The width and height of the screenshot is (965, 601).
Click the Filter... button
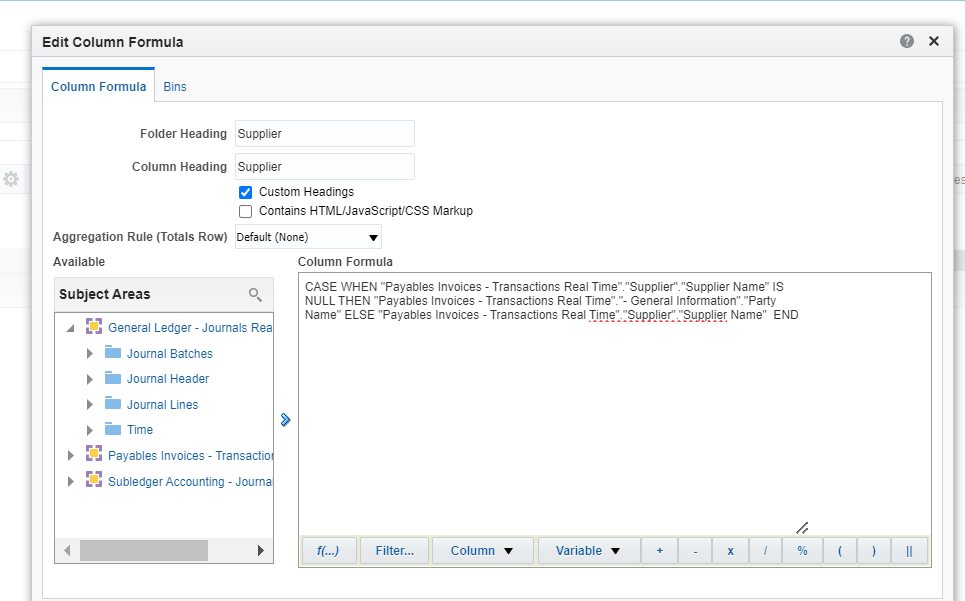[394, 550]
